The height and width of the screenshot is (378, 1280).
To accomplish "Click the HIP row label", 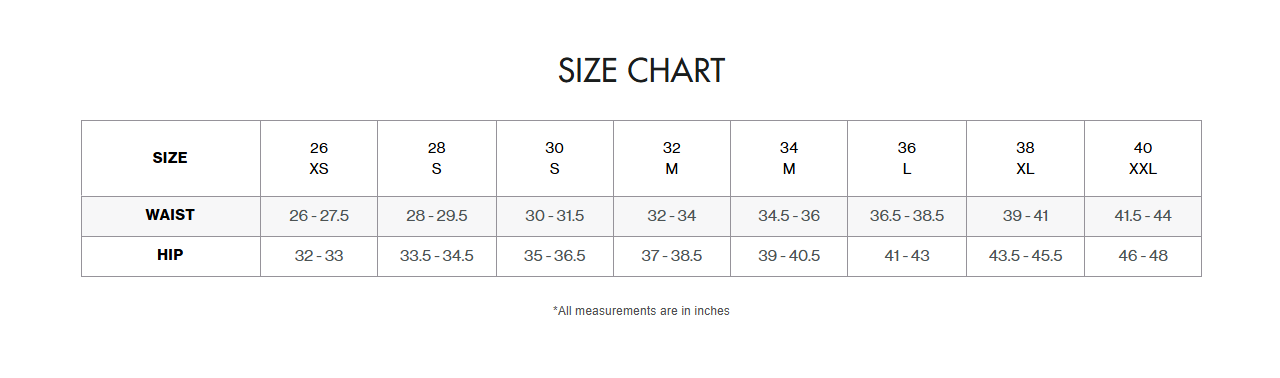I will [170, 255].
